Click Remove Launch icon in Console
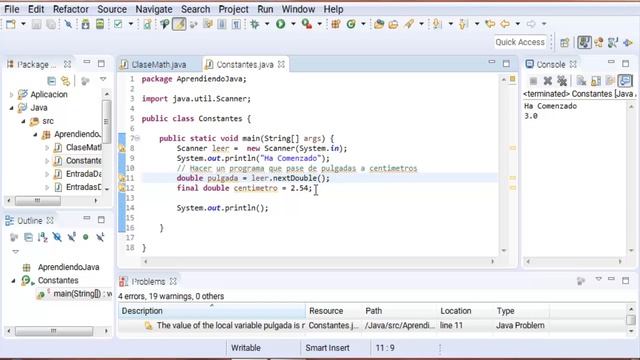Viewport: 640px width, 360px height. pos(548,81)
